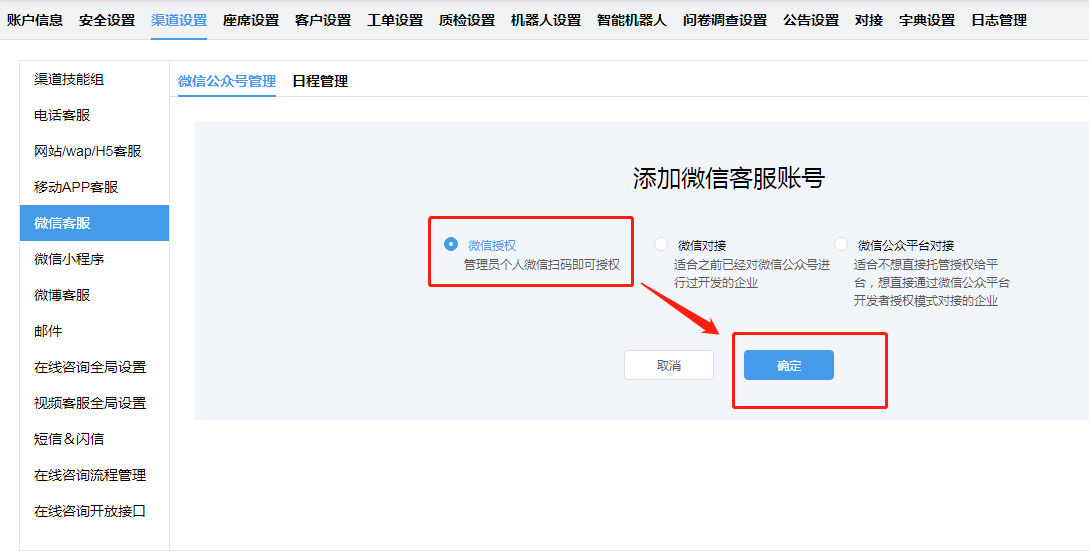The height and width of the screenshot is (560, 1089).
Task: Open 微博客服 in the sidebar
Action: [94, 295]
